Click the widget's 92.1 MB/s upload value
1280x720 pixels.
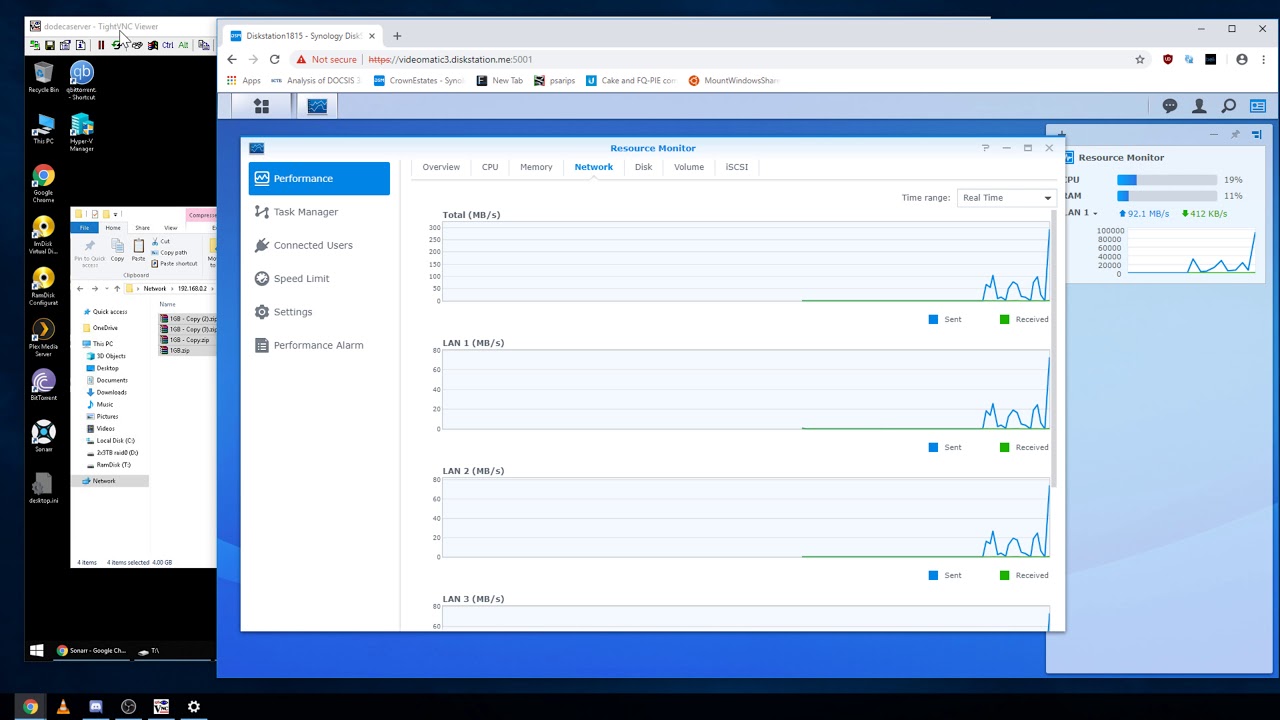[1149, 213]
